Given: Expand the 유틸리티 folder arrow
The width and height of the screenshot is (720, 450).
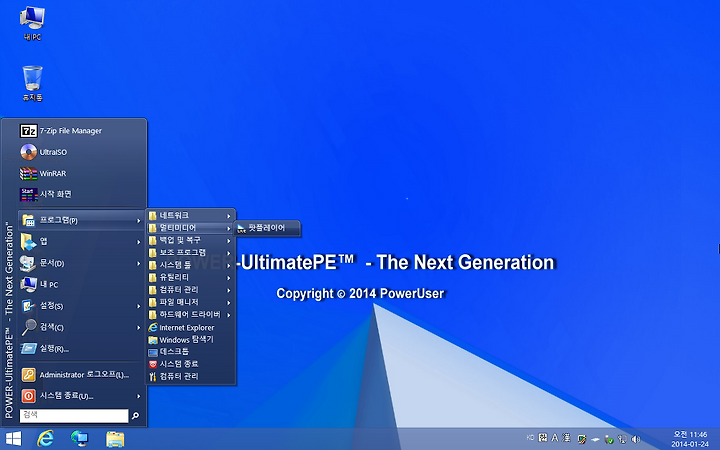Looking at the screenshot, I should [228, 278].
